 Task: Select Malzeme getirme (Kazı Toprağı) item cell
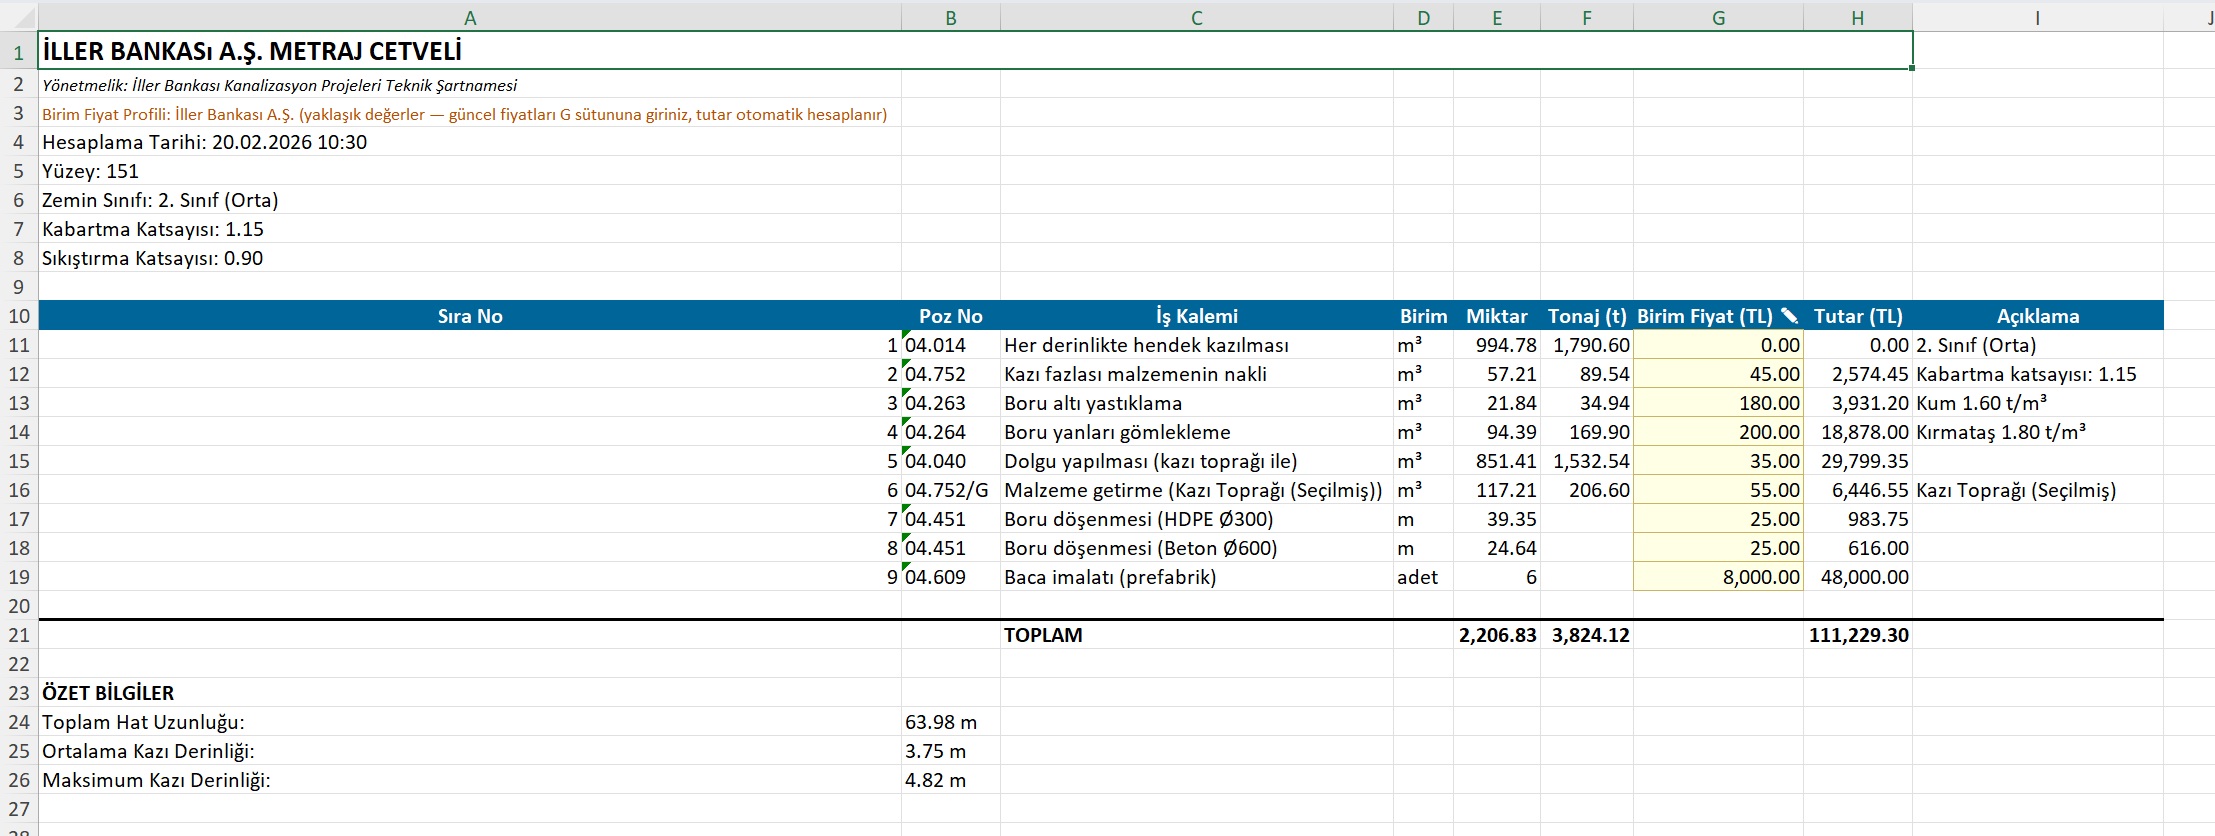[x=1196, y=490]
